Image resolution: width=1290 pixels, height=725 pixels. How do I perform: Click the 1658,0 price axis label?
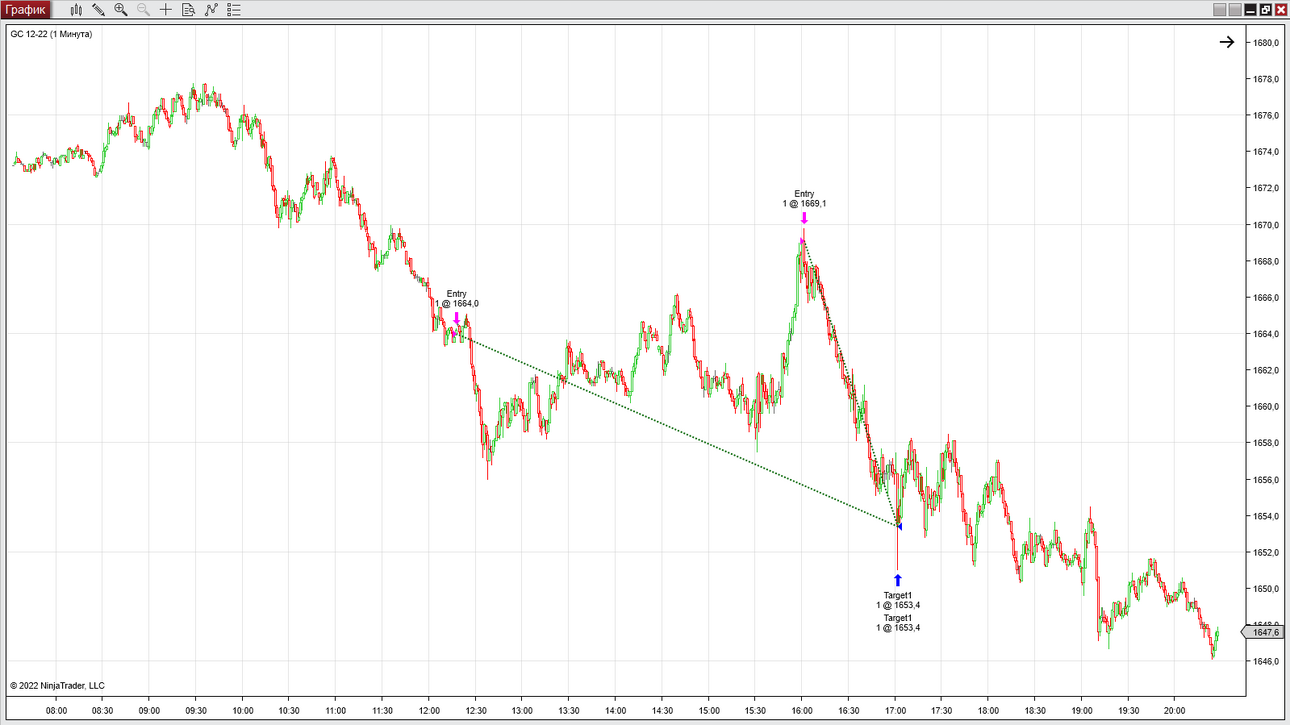[1266, 443]
